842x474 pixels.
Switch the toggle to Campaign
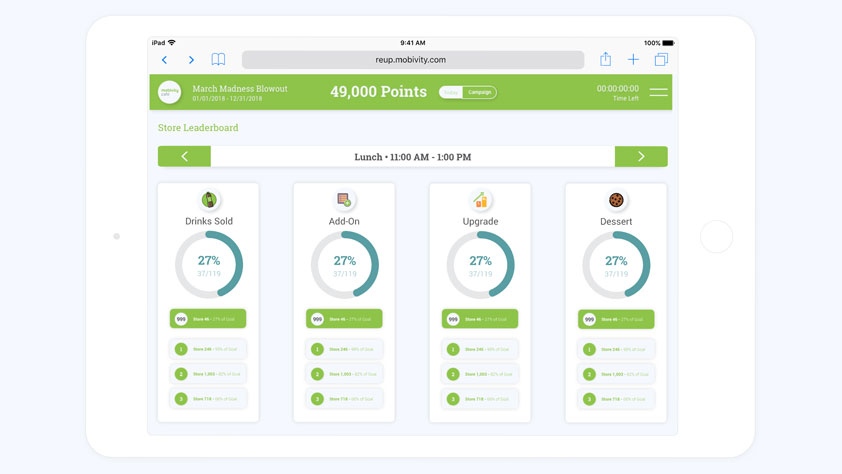point(480,92)
